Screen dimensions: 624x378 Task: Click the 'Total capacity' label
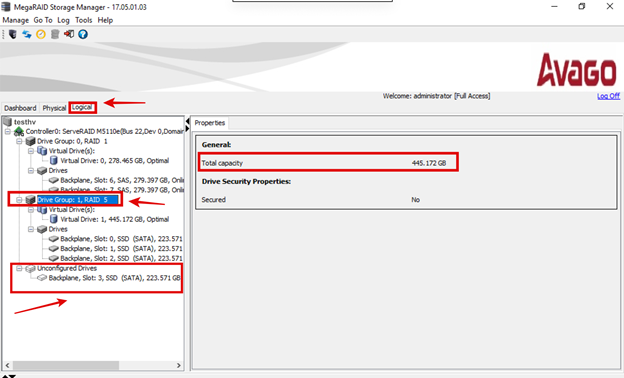click(222, 163)
